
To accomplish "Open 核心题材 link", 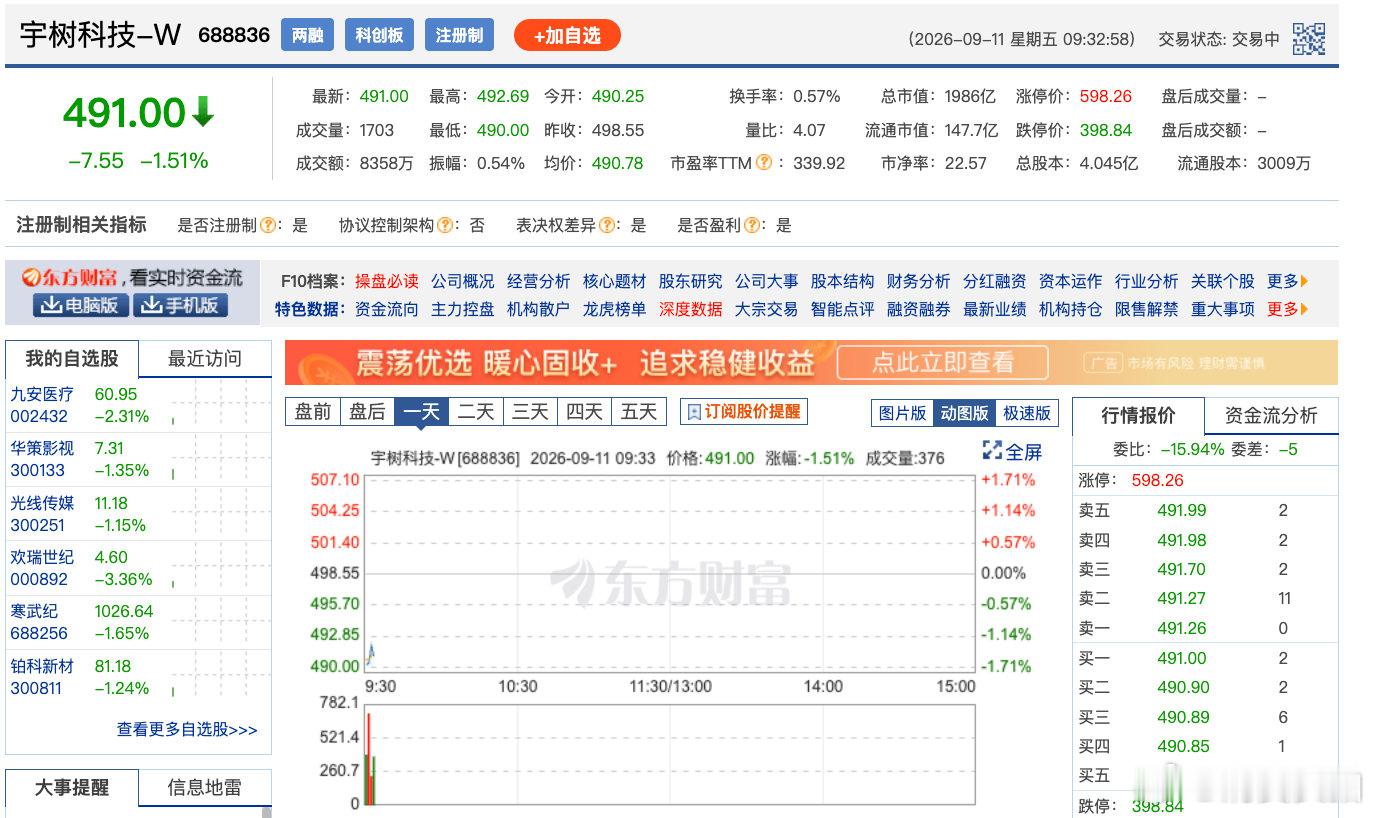I will tap(615, 281).
